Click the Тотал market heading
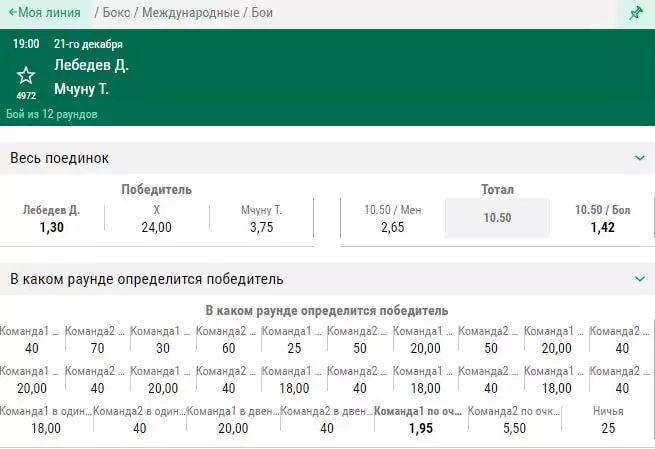 497,190
